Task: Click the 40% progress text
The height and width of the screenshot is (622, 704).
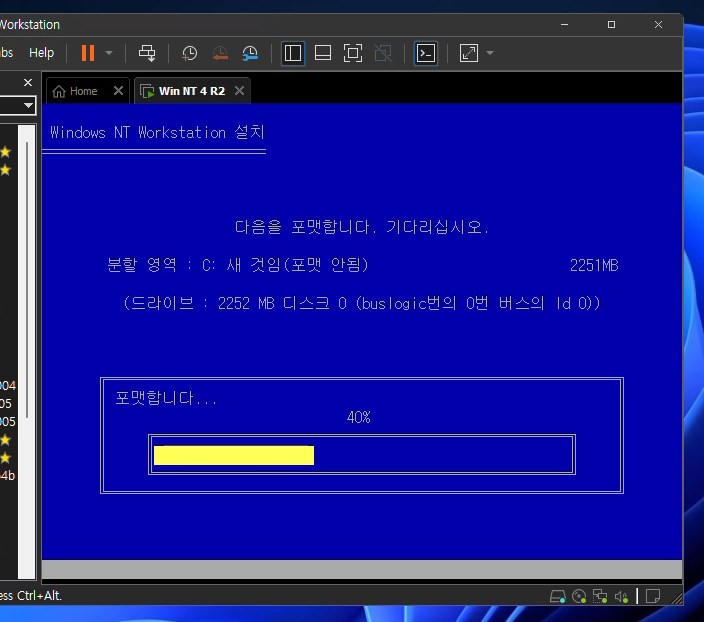Action: (358, 417)
